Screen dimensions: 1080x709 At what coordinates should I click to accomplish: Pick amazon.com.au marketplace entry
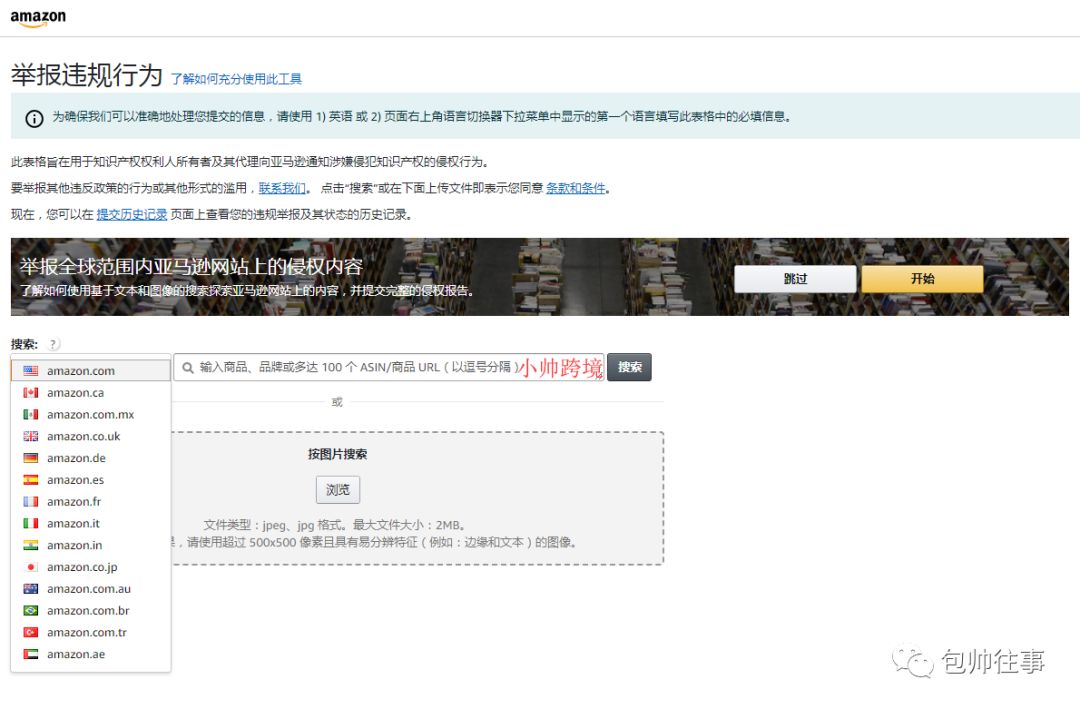(x=91, y=589)
